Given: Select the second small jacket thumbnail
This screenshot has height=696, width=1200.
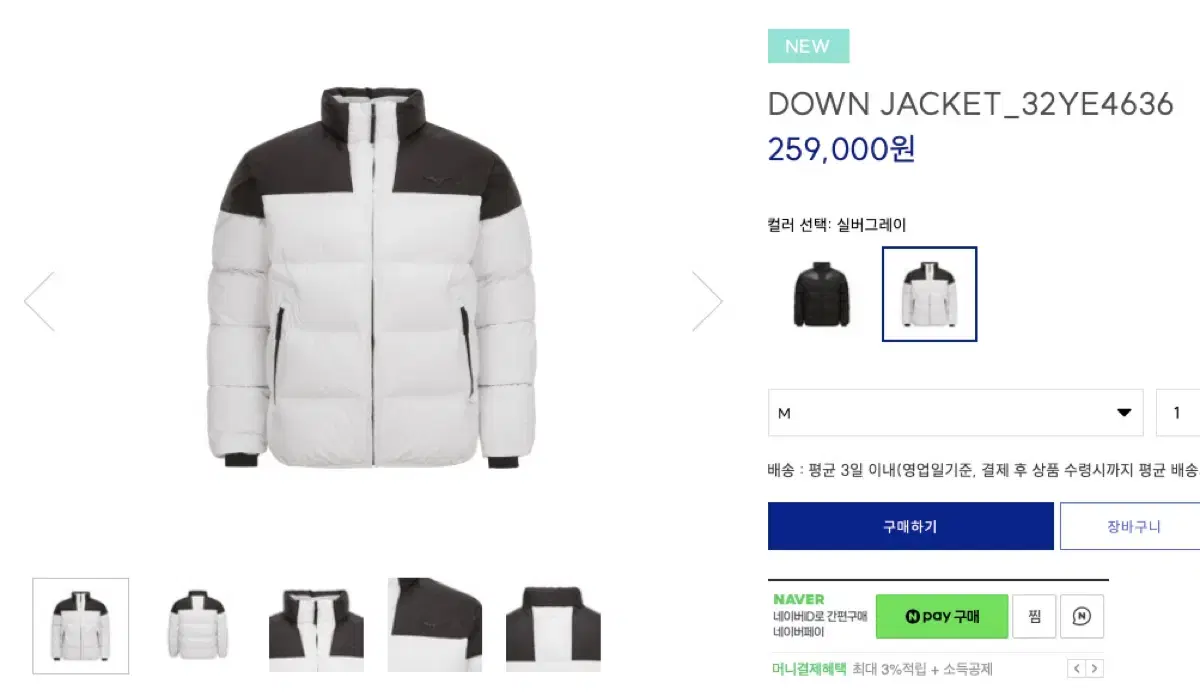Looking at the screenshot, I should pyautogui.click(x=198, y=626).
